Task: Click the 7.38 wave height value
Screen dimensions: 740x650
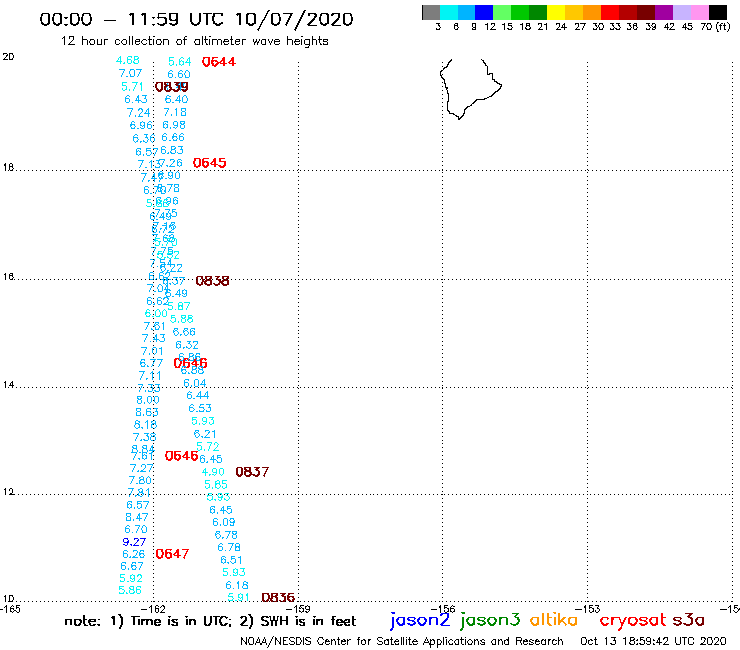Action: point(144,437)
